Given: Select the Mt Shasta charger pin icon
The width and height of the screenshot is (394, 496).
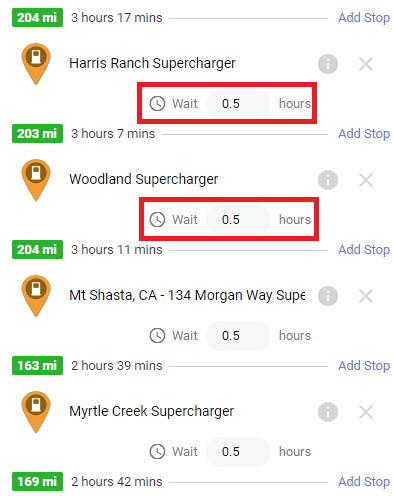Looking at the screenshot, I should pos(36,296).
